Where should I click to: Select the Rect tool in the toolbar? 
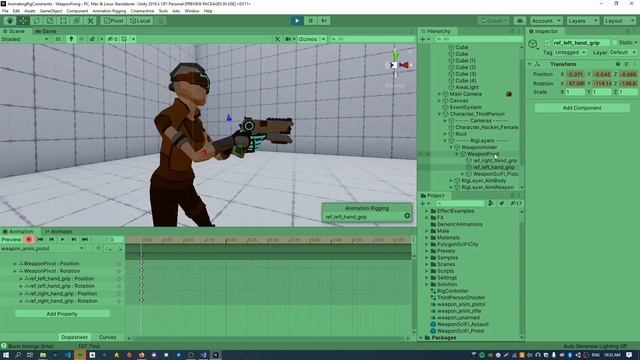(x=63, y=21)
